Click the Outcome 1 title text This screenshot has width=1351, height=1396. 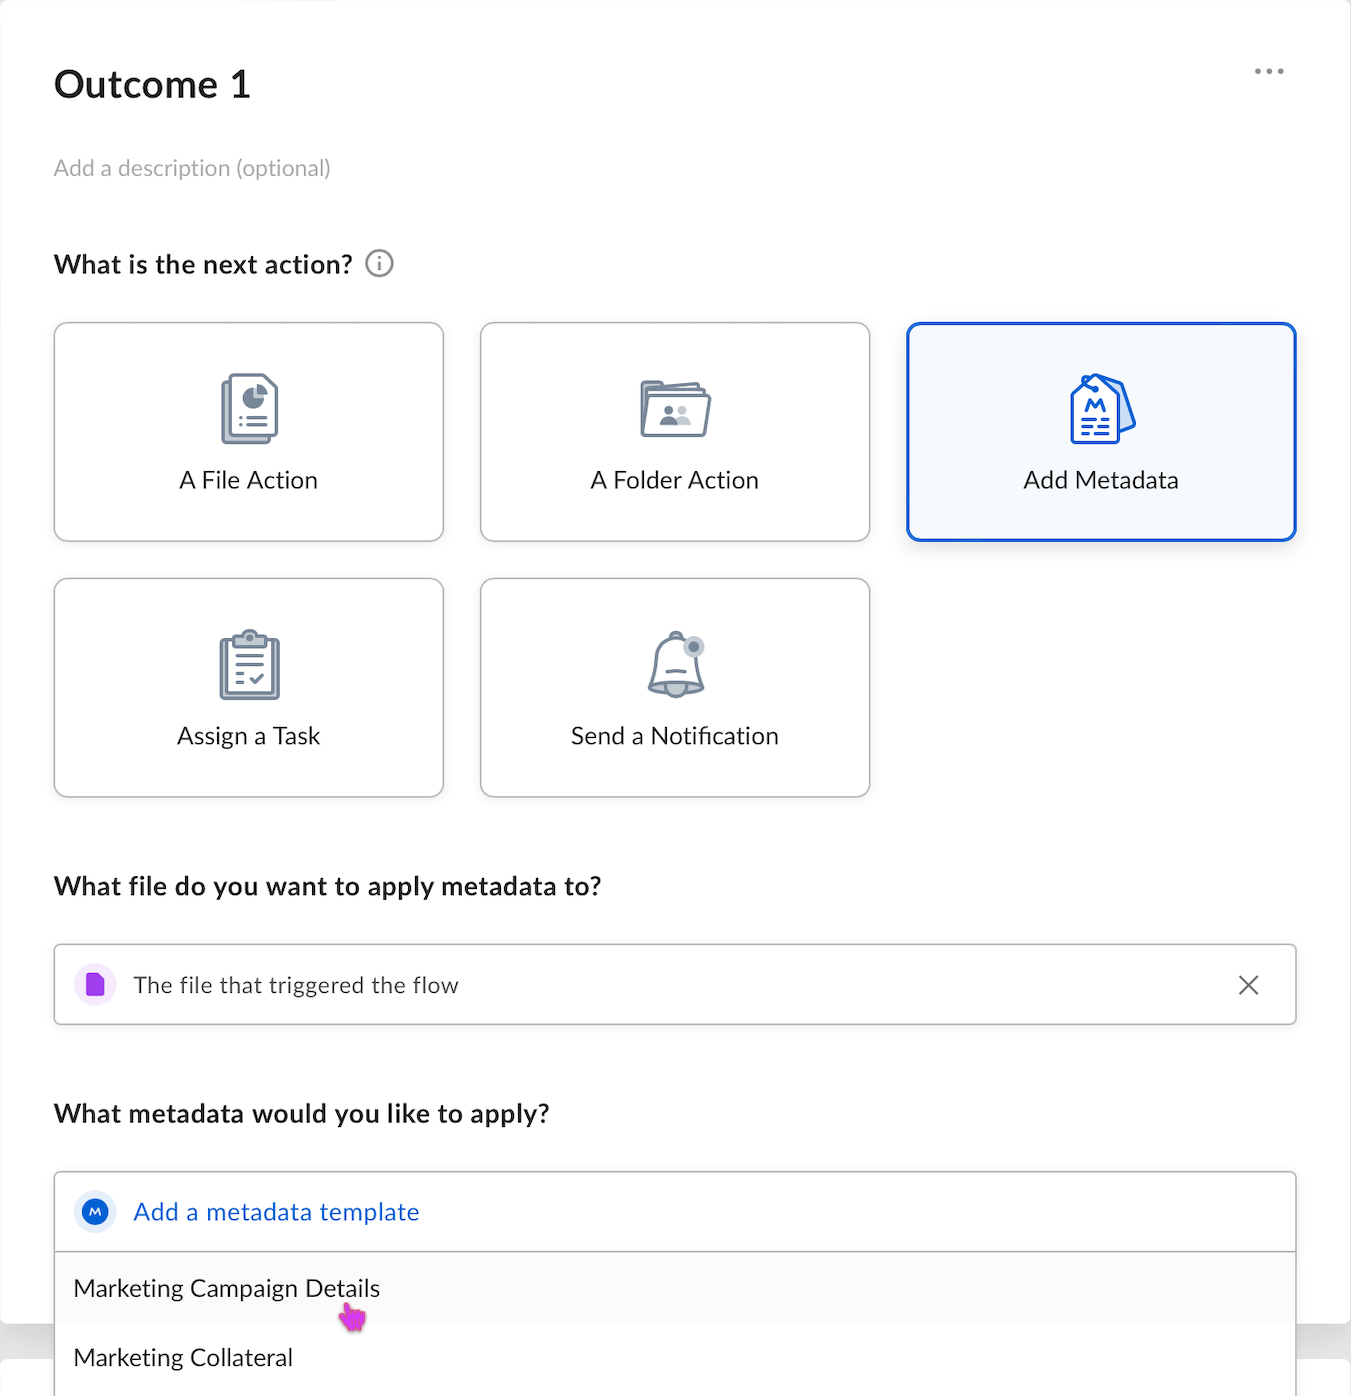click(152, 85)
